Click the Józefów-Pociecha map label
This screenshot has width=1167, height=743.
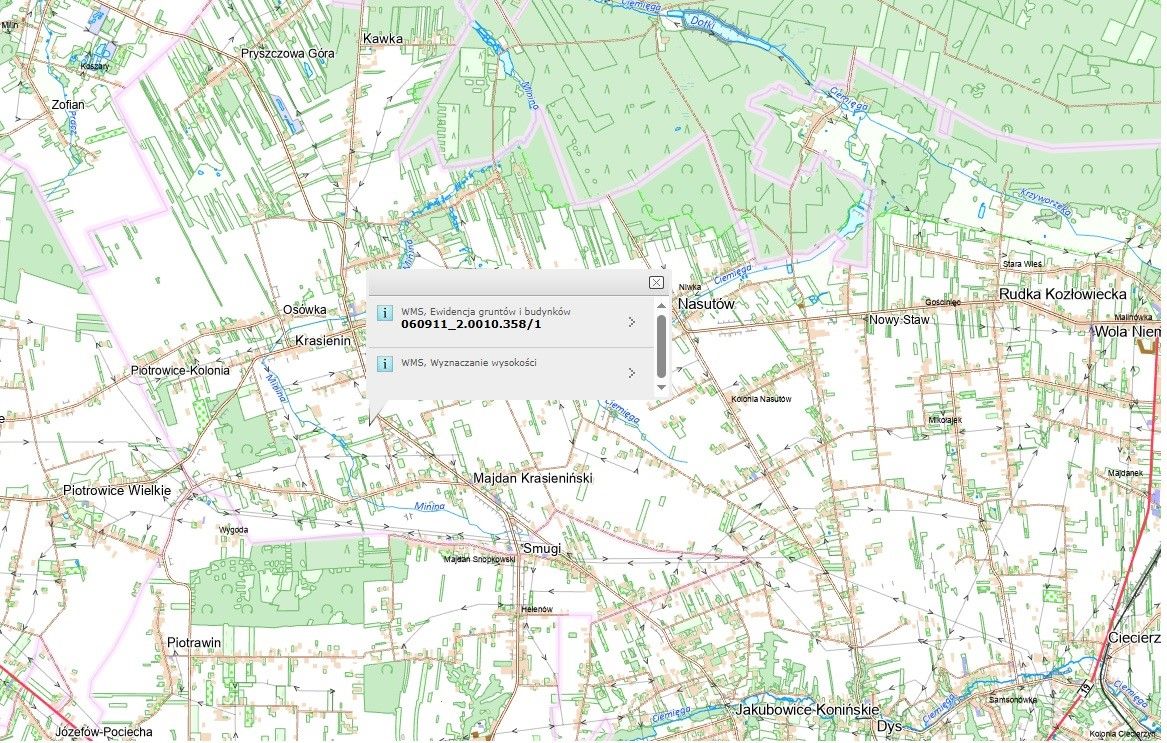(103, 733)
